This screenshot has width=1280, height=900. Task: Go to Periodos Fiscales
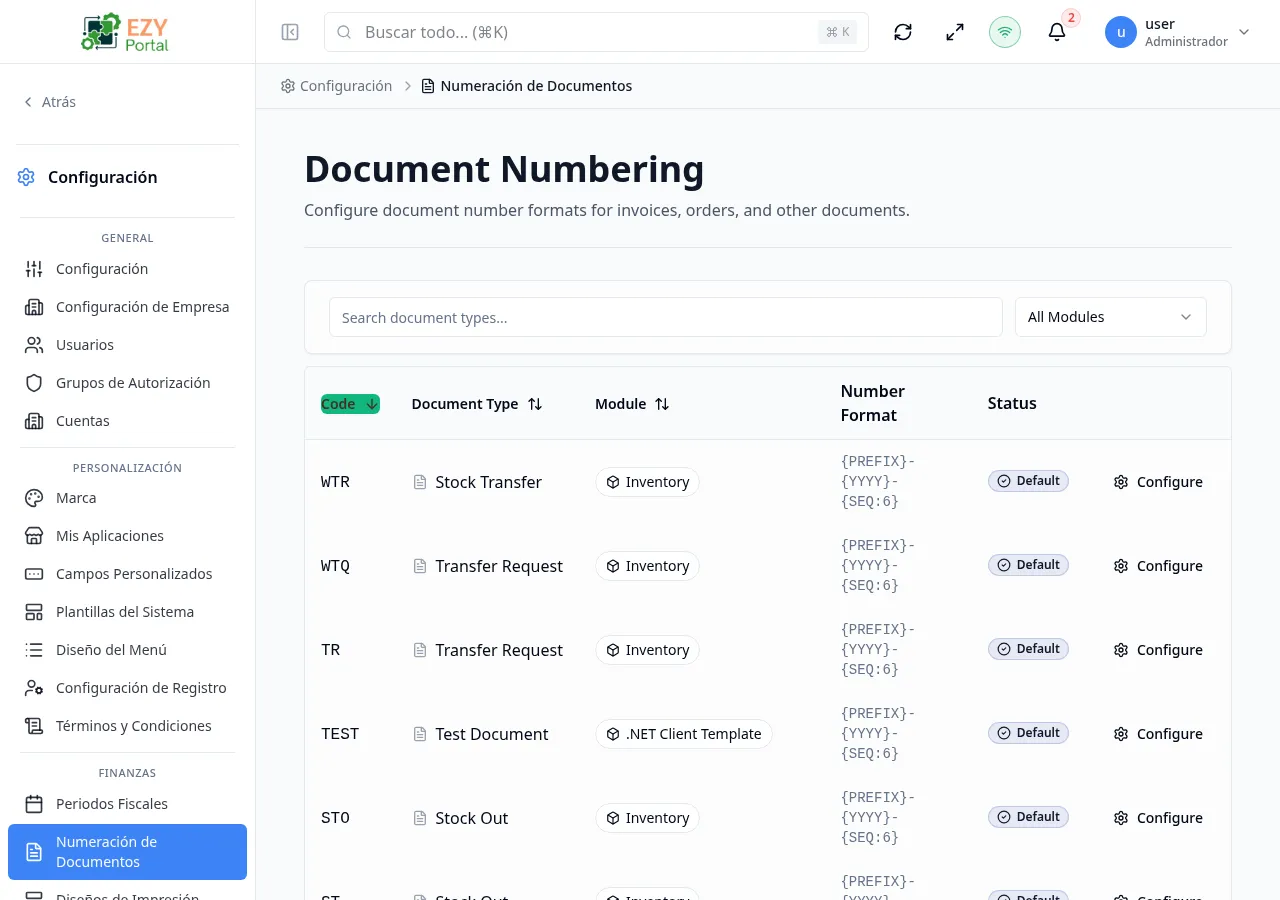[127, 804]
